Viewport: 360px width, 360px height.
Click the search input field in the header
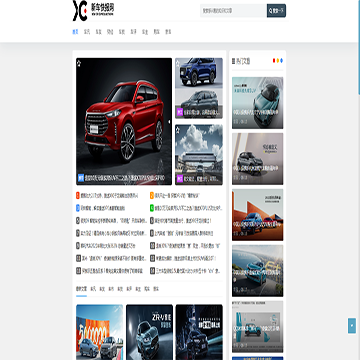click(233, 11)
